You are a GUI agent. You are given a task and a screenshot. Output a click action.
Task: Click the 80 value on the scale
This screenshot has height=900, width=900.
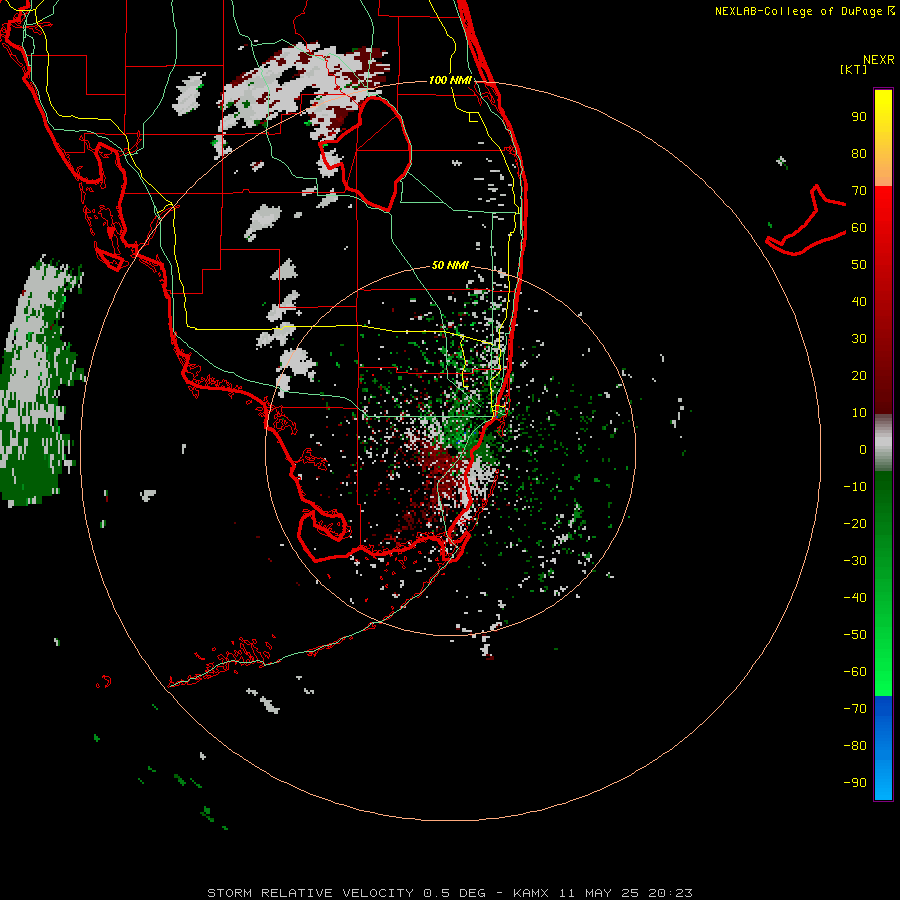click(x=859, y=154)
